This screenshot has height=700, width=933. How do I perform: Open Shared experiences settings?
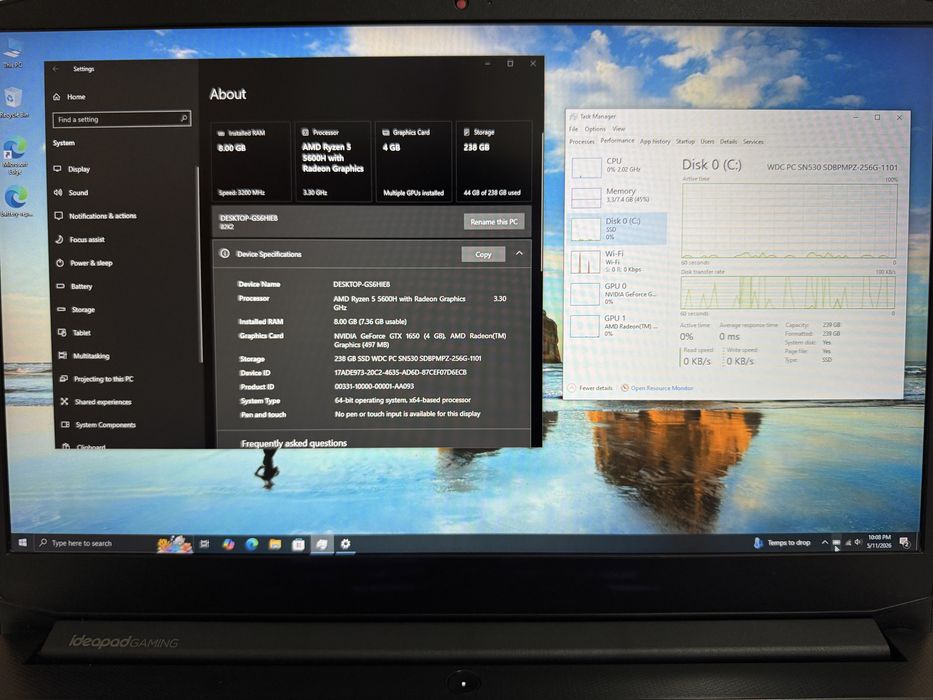tap(96, 402)
